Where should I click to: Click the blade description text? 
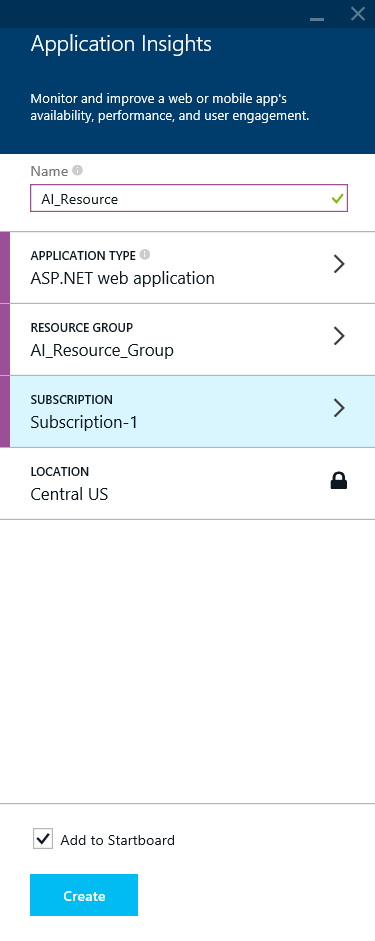(170, 107)
